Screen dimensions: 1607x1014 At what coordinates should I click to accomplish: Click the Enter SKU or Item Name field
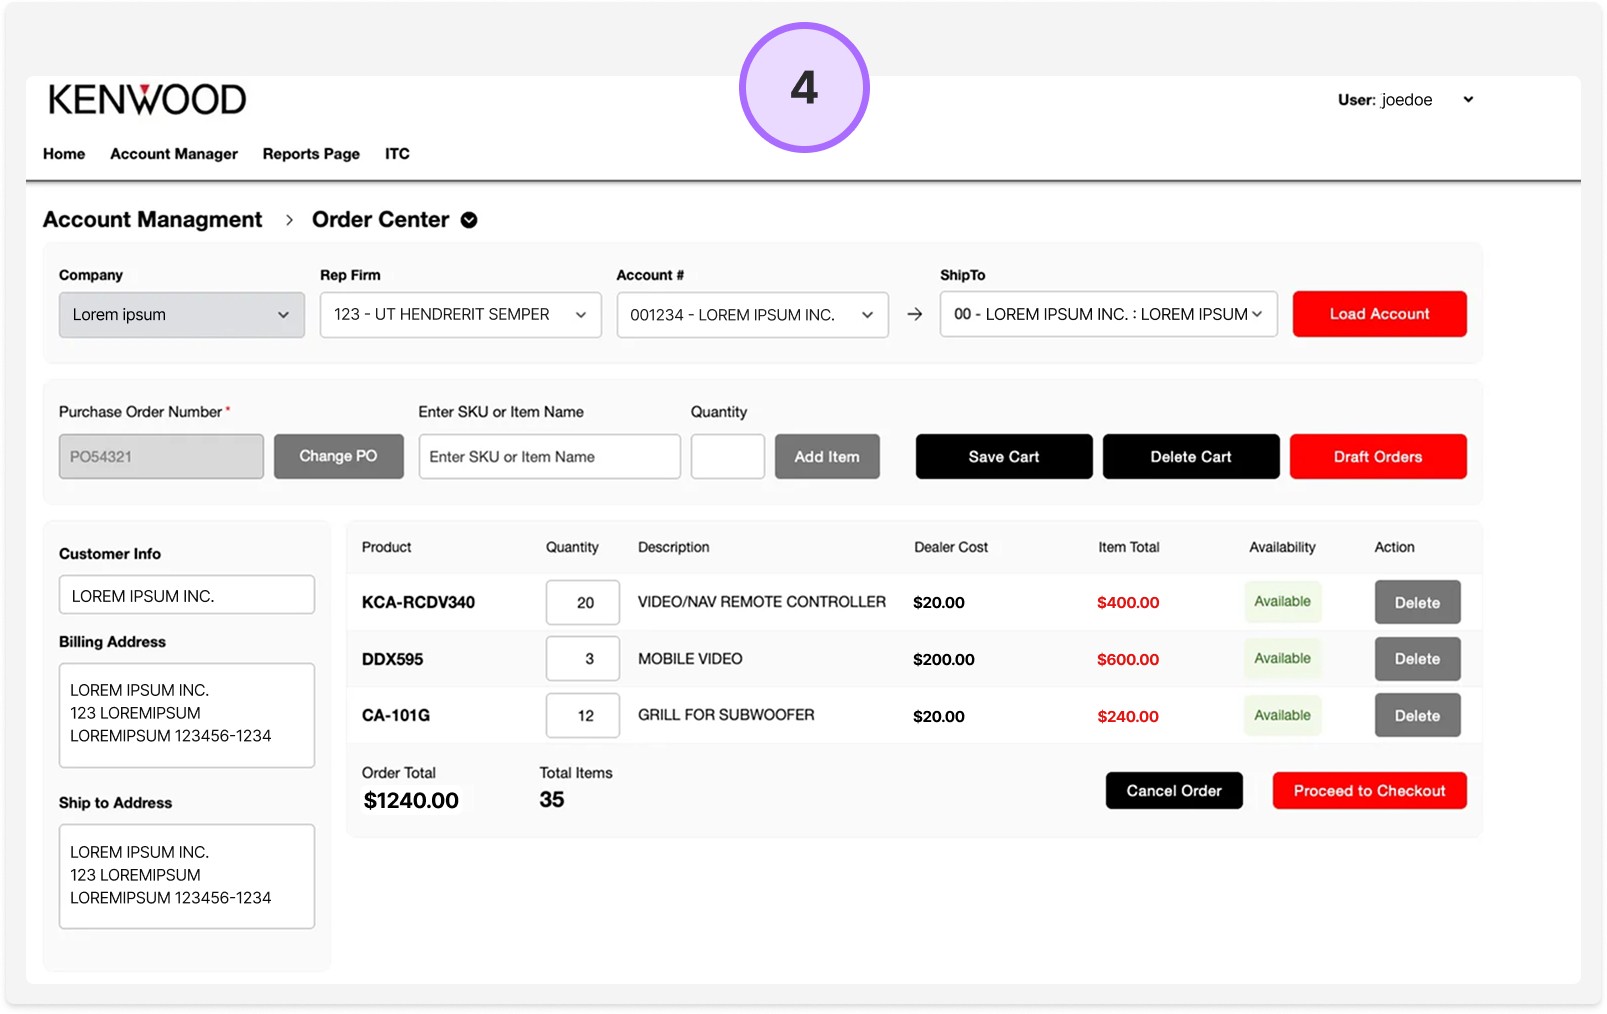pyautogui.click(x=548, y=456)
